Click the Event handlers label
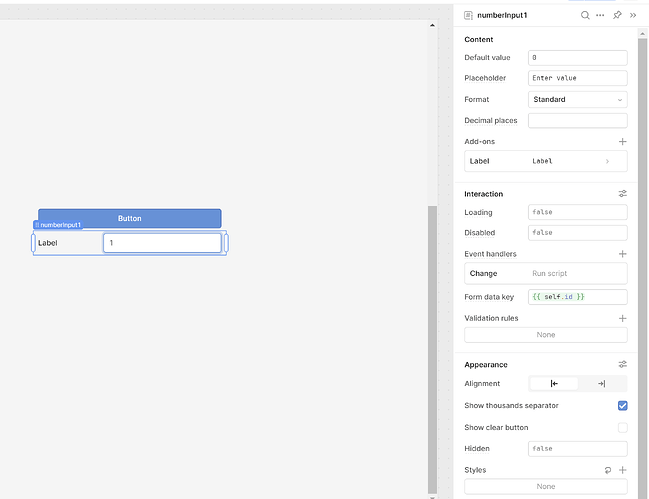The image size is (649, 499). pos(490,254)
